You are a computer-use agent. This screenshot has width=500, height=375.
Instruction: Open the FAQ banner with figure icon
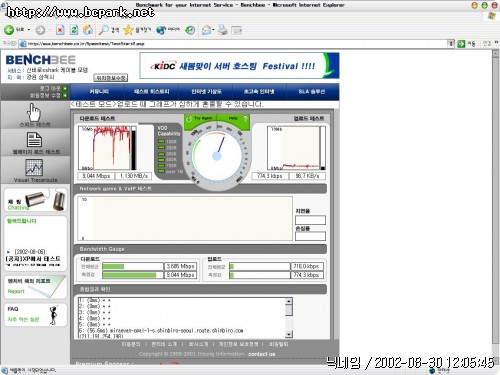[35, 314]
